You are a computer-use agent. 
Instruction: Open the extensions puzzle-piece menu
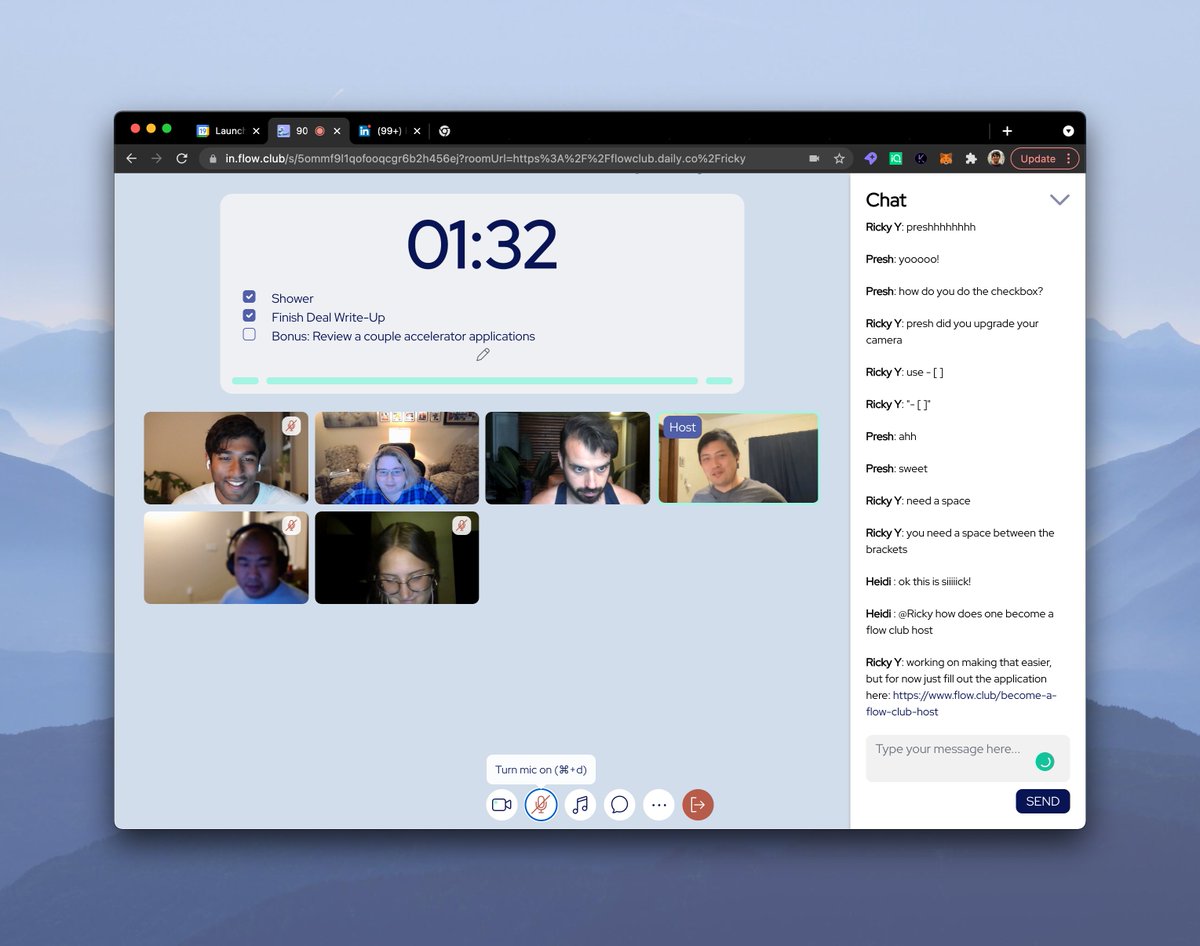click(x=971, y=158)
